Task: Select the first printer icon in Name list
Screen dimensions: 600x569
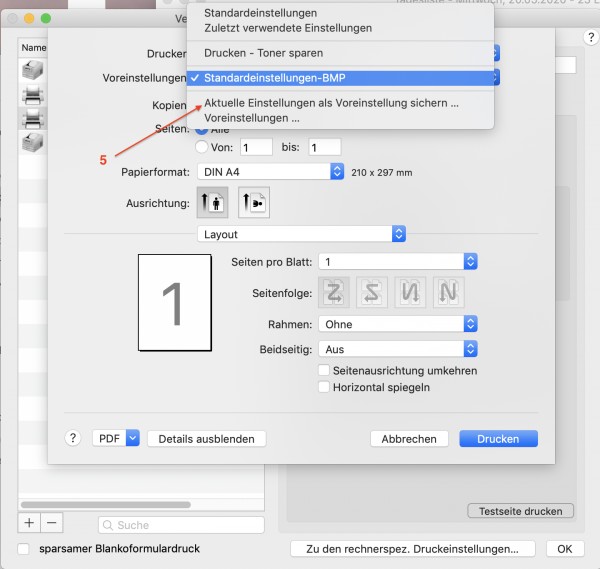Action: 33,70
